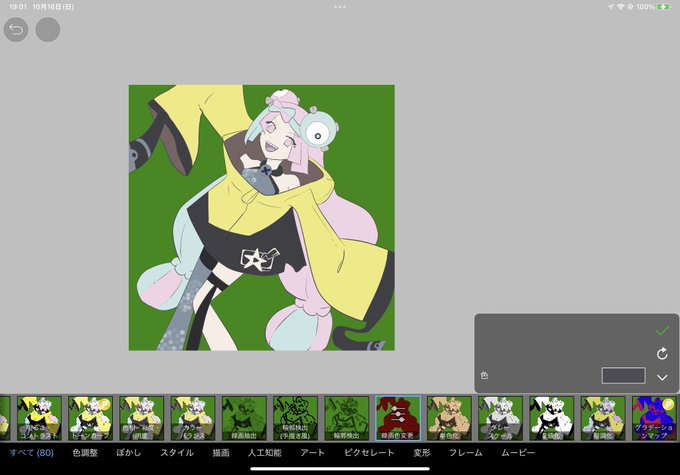Viewport: 680px width, 475px height.
Task: Tap the three-dot multitasking menu at top
Action: click(x=340, y=7)
